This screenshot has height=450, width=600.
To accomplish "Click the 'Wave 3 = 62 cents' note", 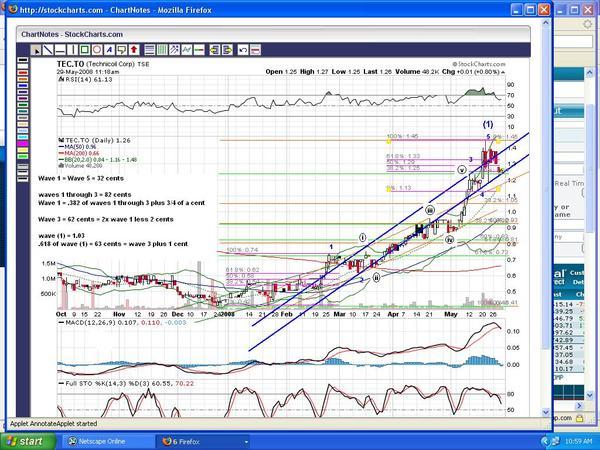I will point(106,219).
